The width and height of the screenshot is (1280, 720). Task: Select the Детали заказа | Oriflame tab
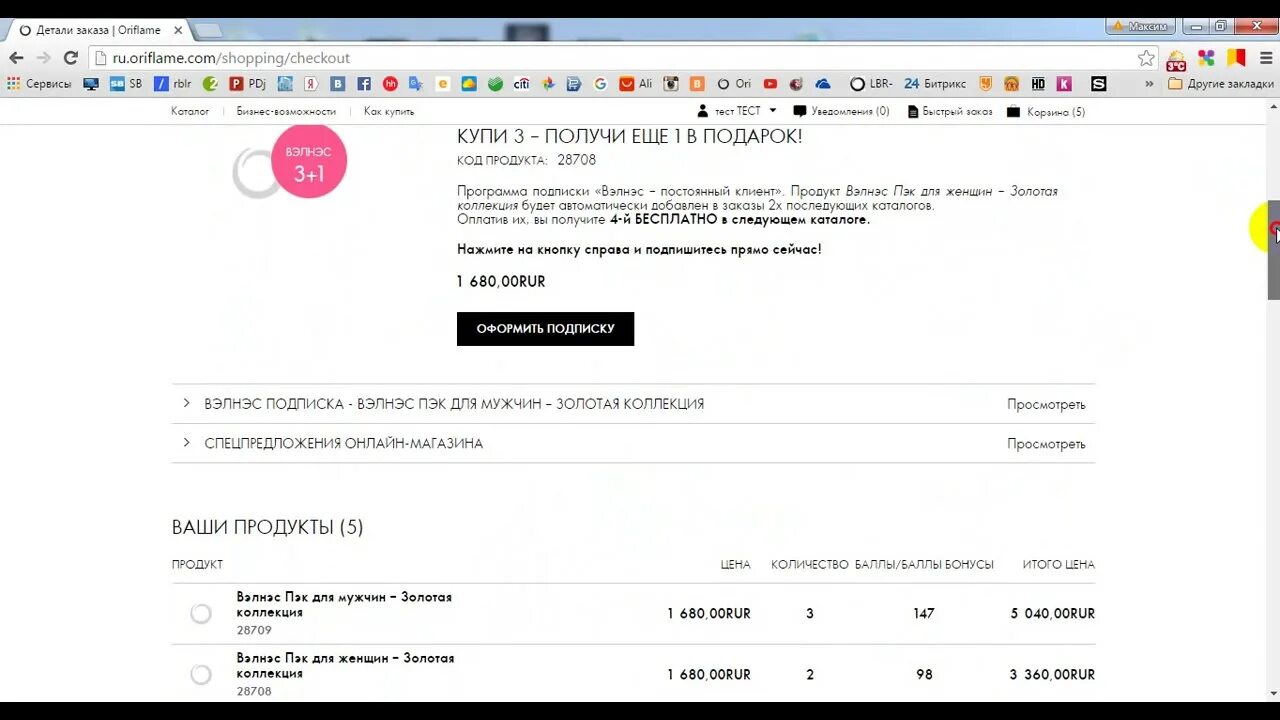click(x=98, y=30)
